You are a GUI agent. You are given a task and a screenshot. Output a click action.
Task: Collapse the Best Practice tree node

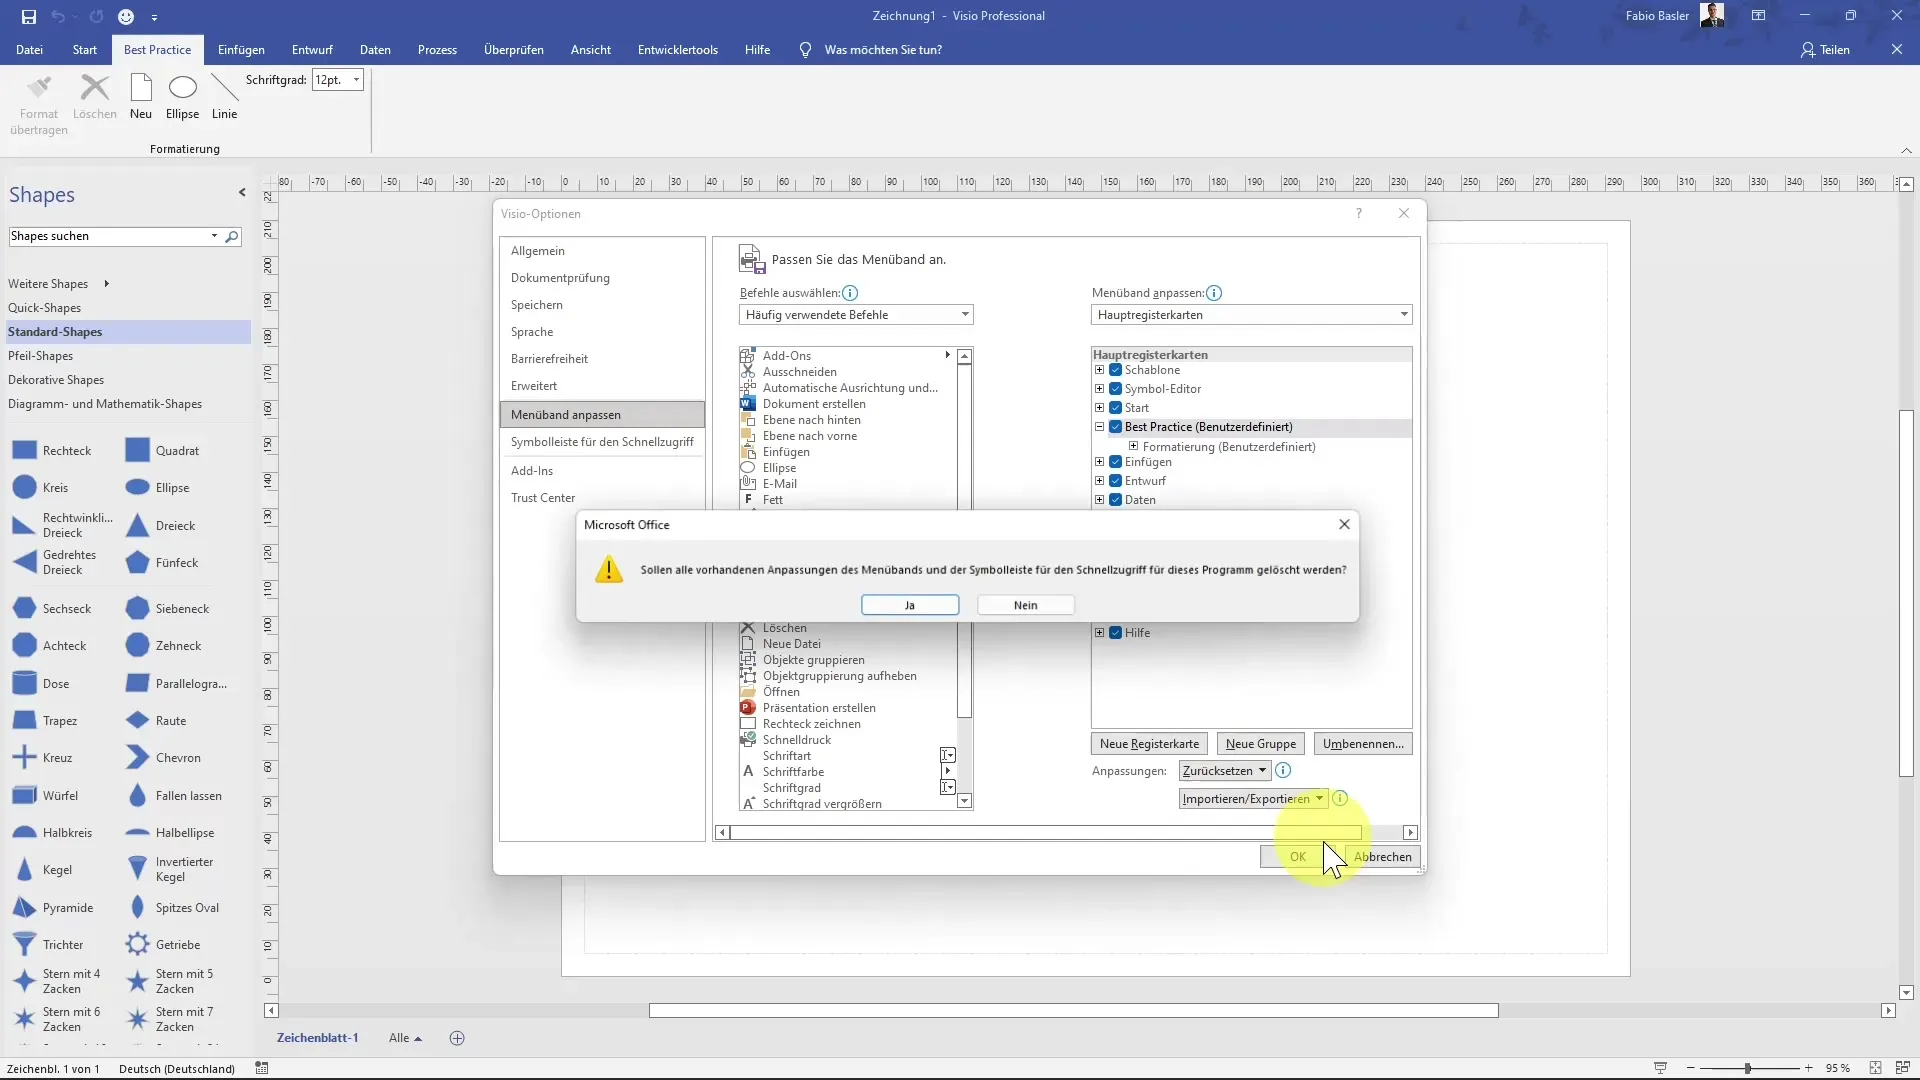[x=1099, y=427]
